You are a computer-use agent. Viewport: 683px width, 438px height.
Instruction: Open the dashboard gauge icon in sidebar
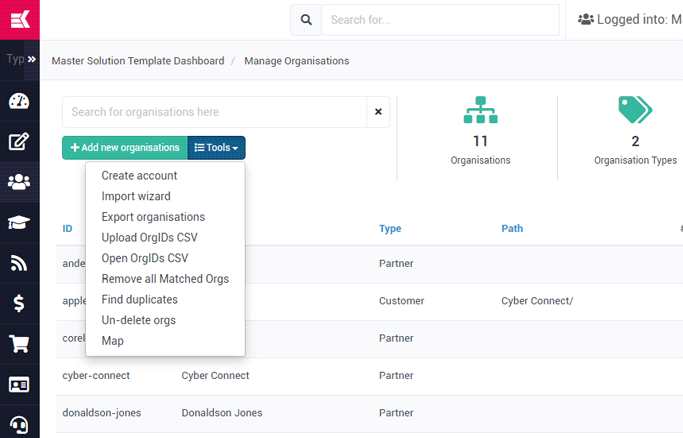point(19,101)
